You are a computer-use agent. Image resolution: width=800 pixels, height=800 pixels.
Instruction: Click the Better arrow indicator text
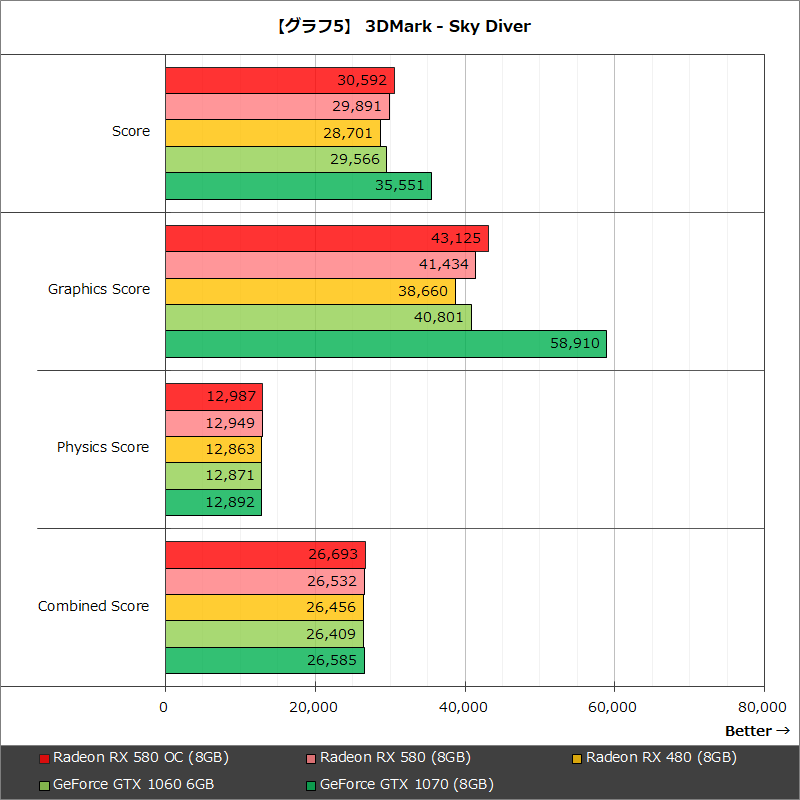tap(758, 731)
